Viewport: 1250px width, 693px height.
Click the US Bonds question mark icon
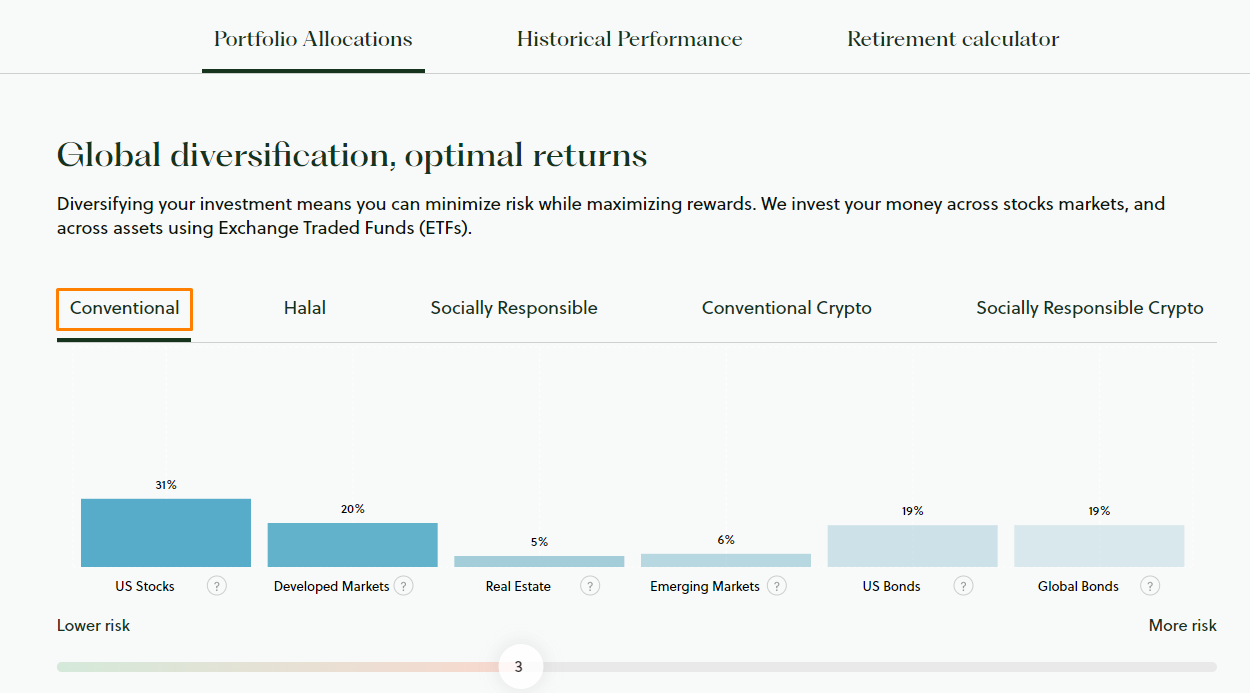click(x=963, y=585)
